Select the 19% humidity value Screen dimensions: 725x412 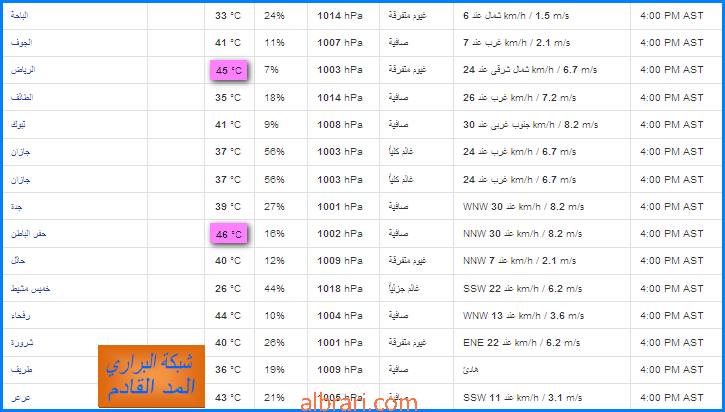(x=274, y=370)
